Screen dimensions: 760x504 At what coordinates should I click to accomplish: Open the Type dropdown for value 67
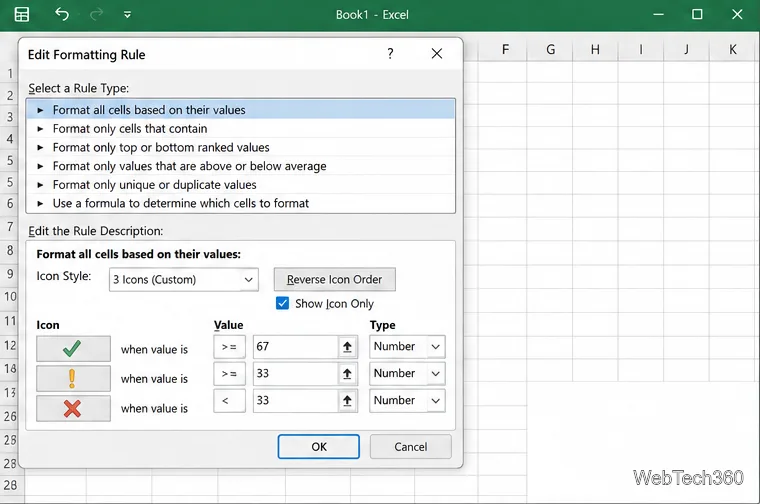coord(407,347)
